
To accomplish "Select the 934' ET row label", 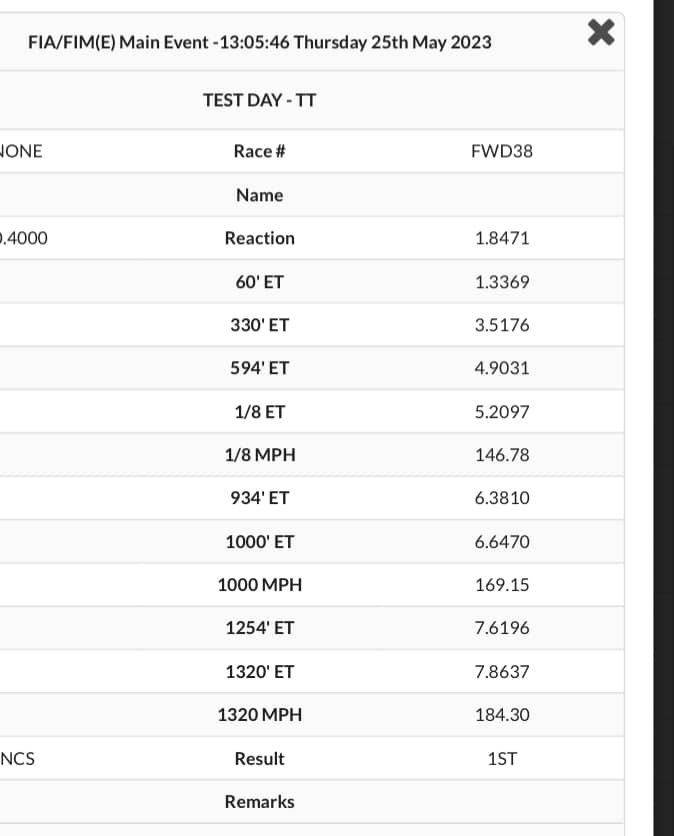I will [x=260, y=498].
